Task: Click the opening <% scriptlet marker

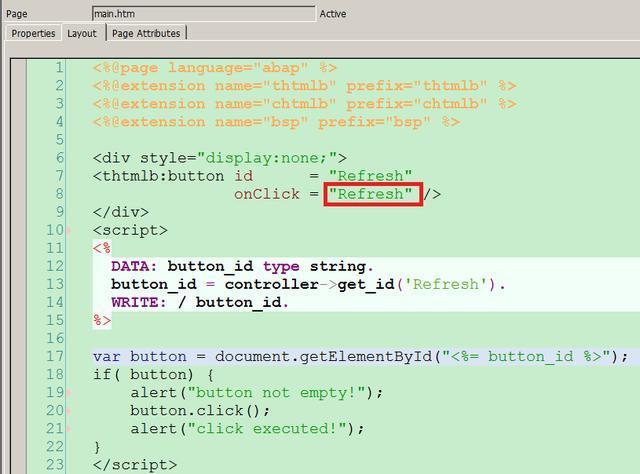Action: click(x=102, y=248)
